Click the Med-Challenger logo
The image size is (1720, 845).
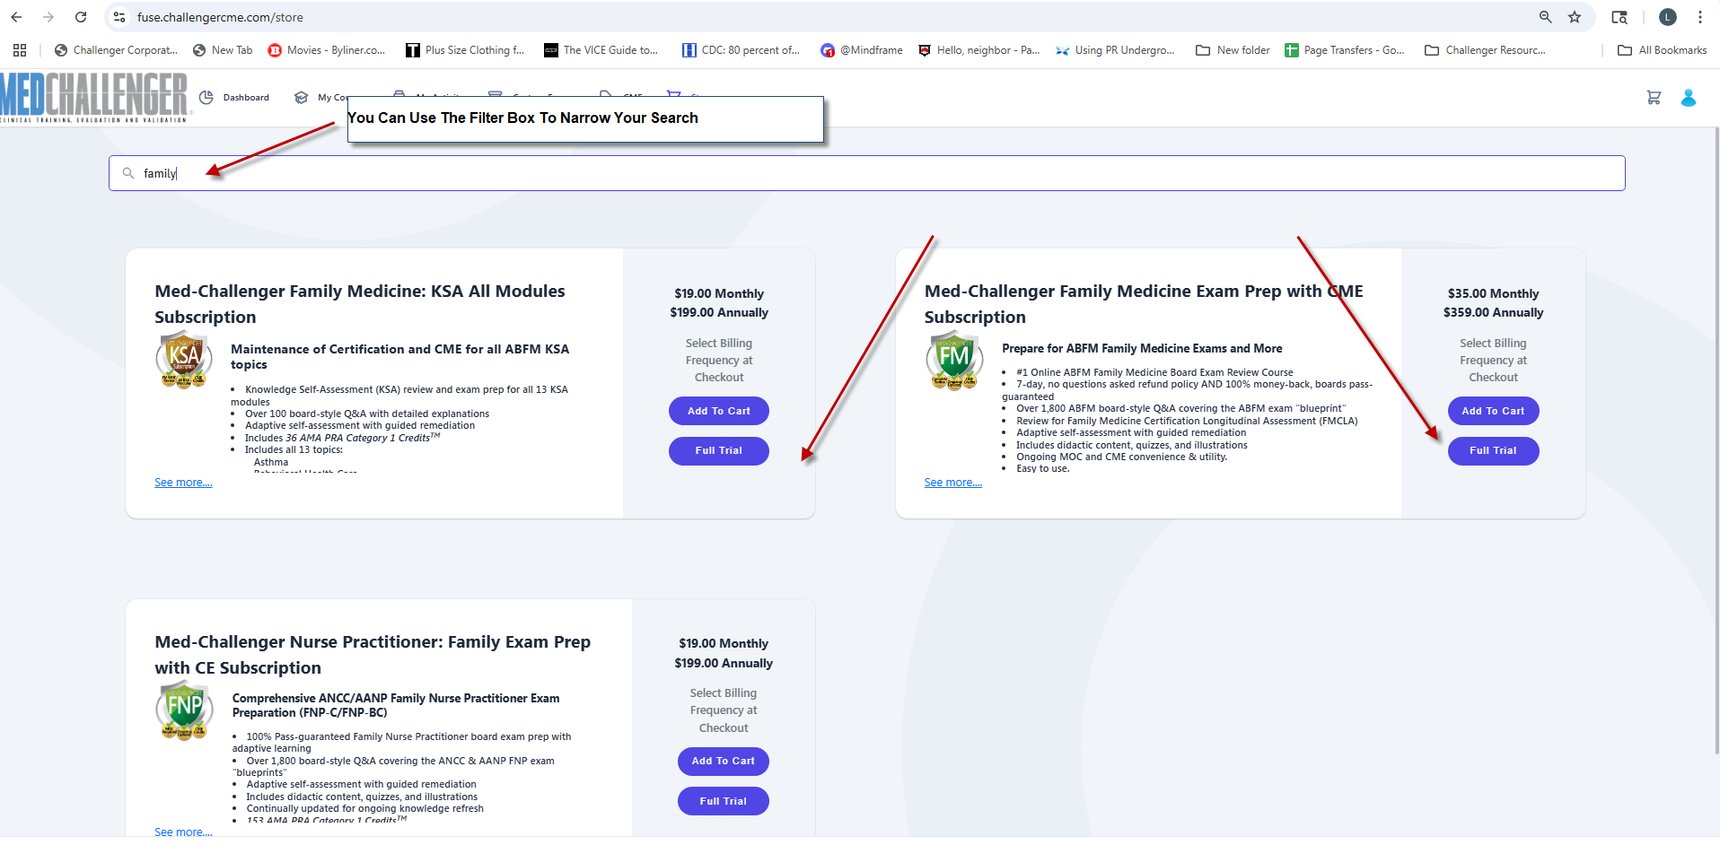pyautogui.click(x=94, y=97)
